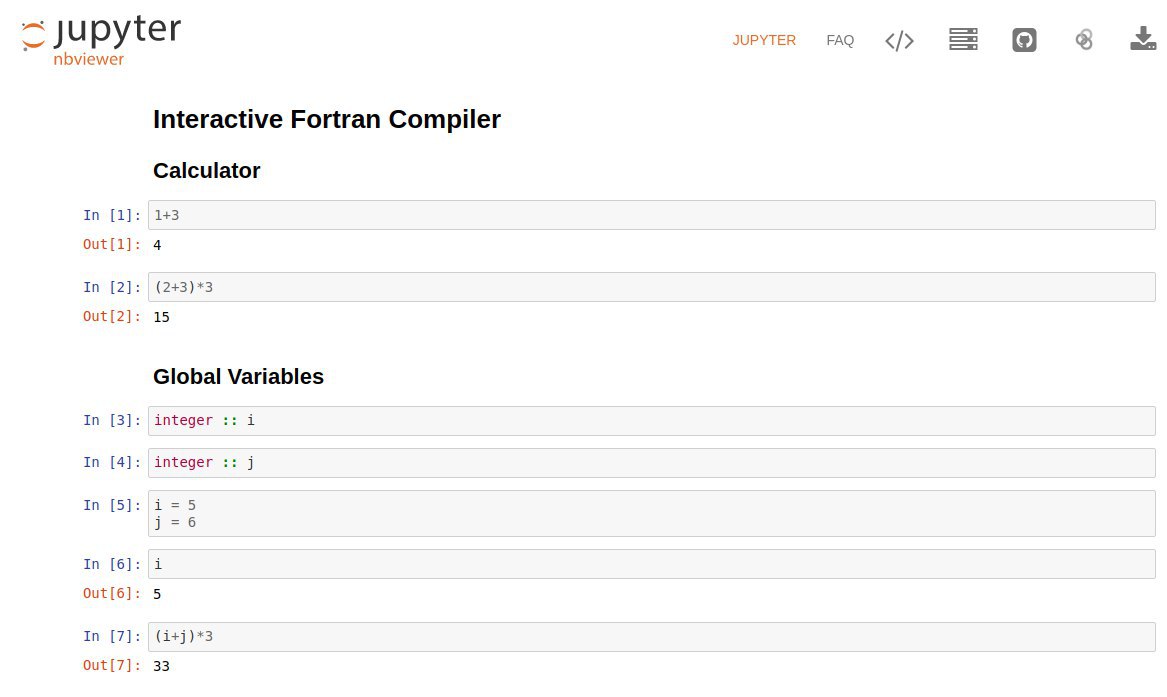Click the Out[7] result 33
Screen dimensions: 1167x697
click(x=162, y=666)
